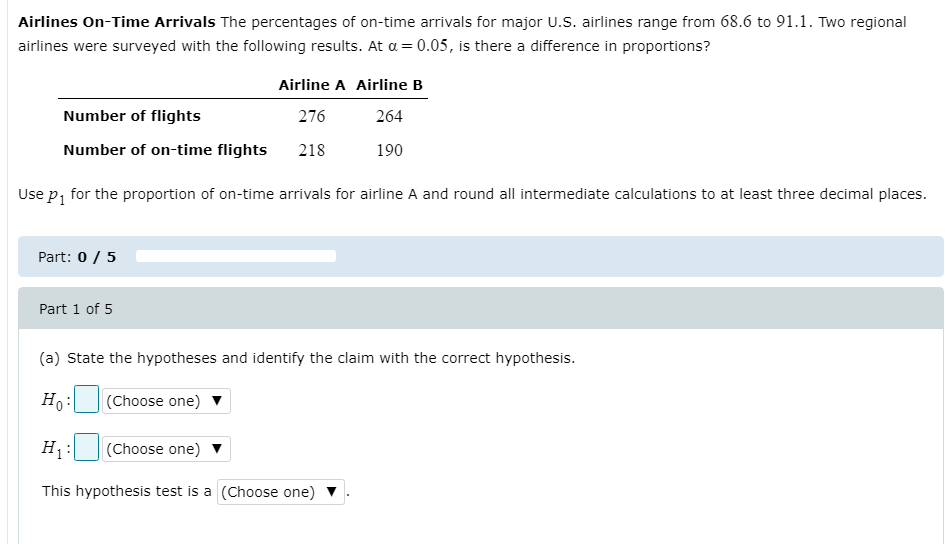Select Airline A's flight count 276
The image size is (952, 544).
point(311,116)
